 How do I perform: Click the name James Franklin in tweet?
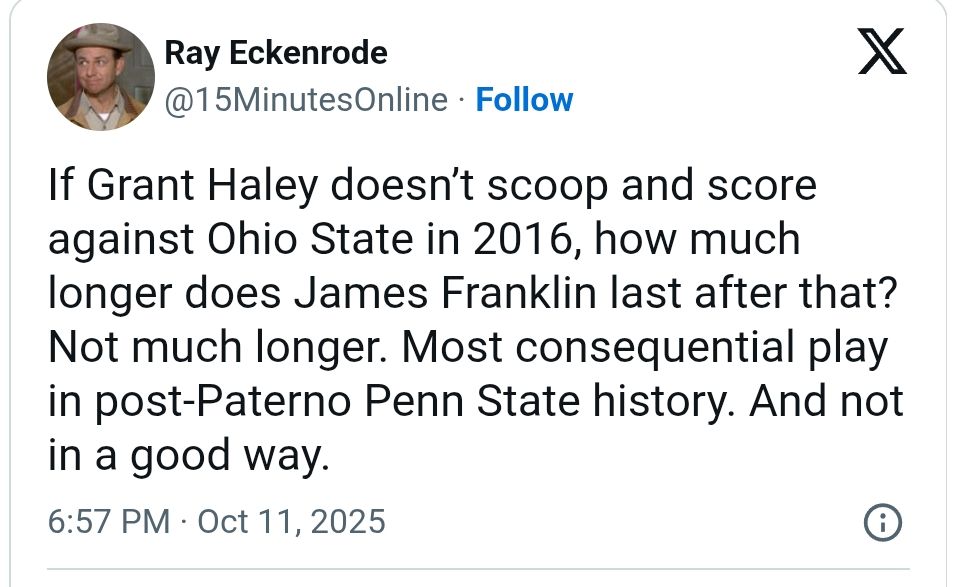pyautogui.click(x=445, y=293)
